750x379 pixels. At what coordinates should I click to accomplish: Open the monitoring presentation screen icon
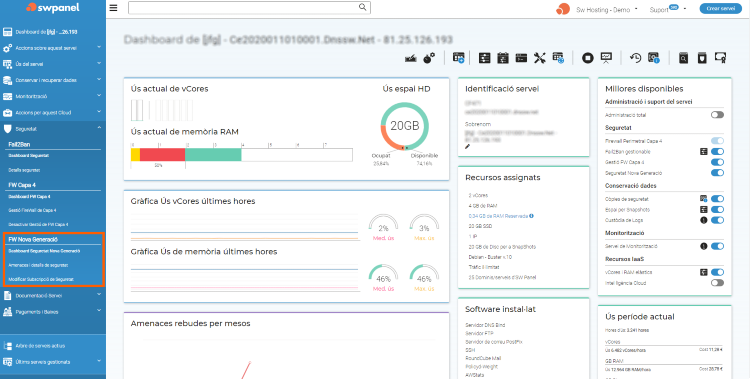[607, 58]
